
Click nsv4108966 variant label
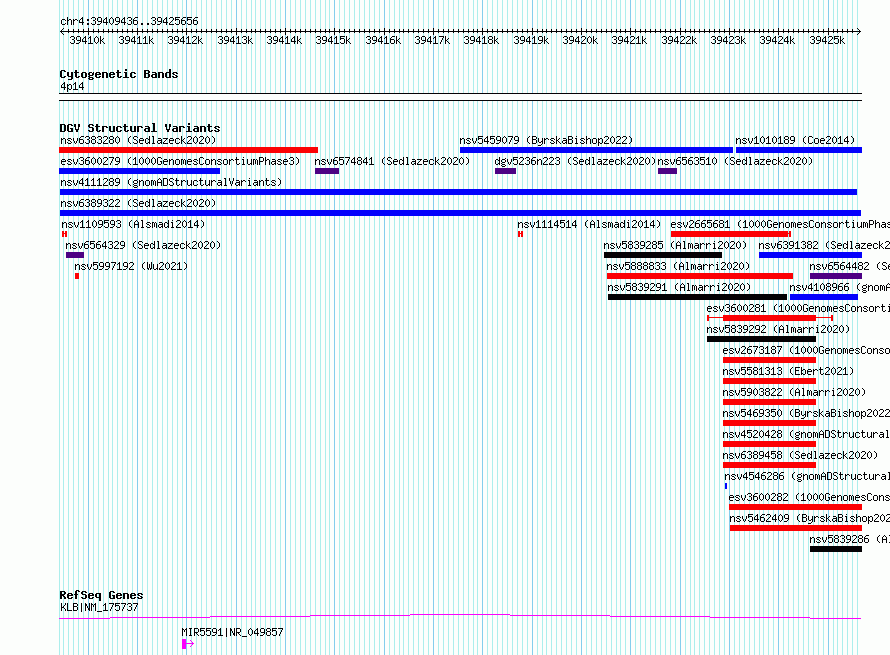(x=839, y=287)
